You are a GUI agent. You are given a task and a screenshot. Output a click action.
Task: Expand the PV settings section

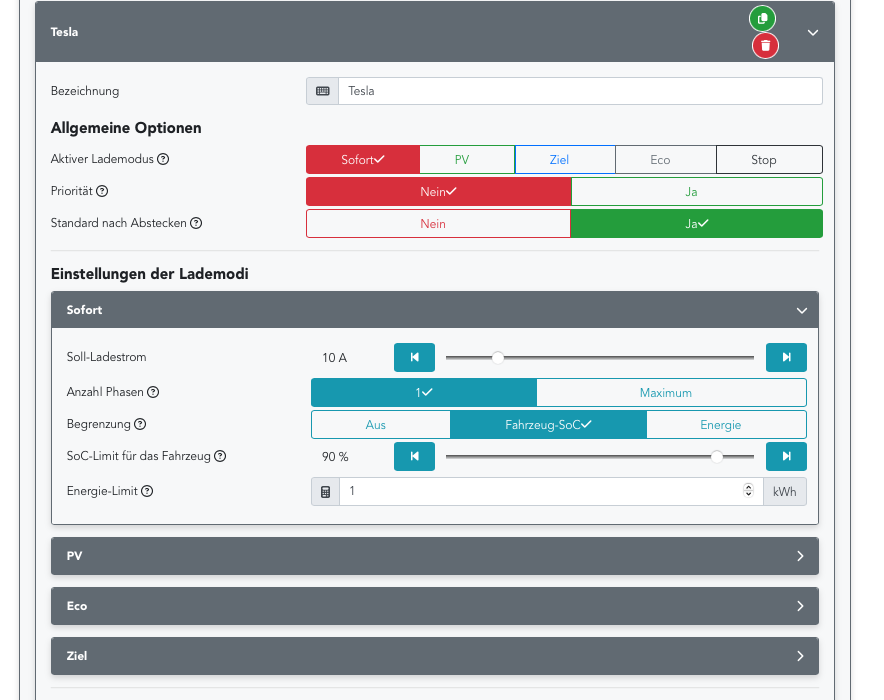(x=434, y=556)
